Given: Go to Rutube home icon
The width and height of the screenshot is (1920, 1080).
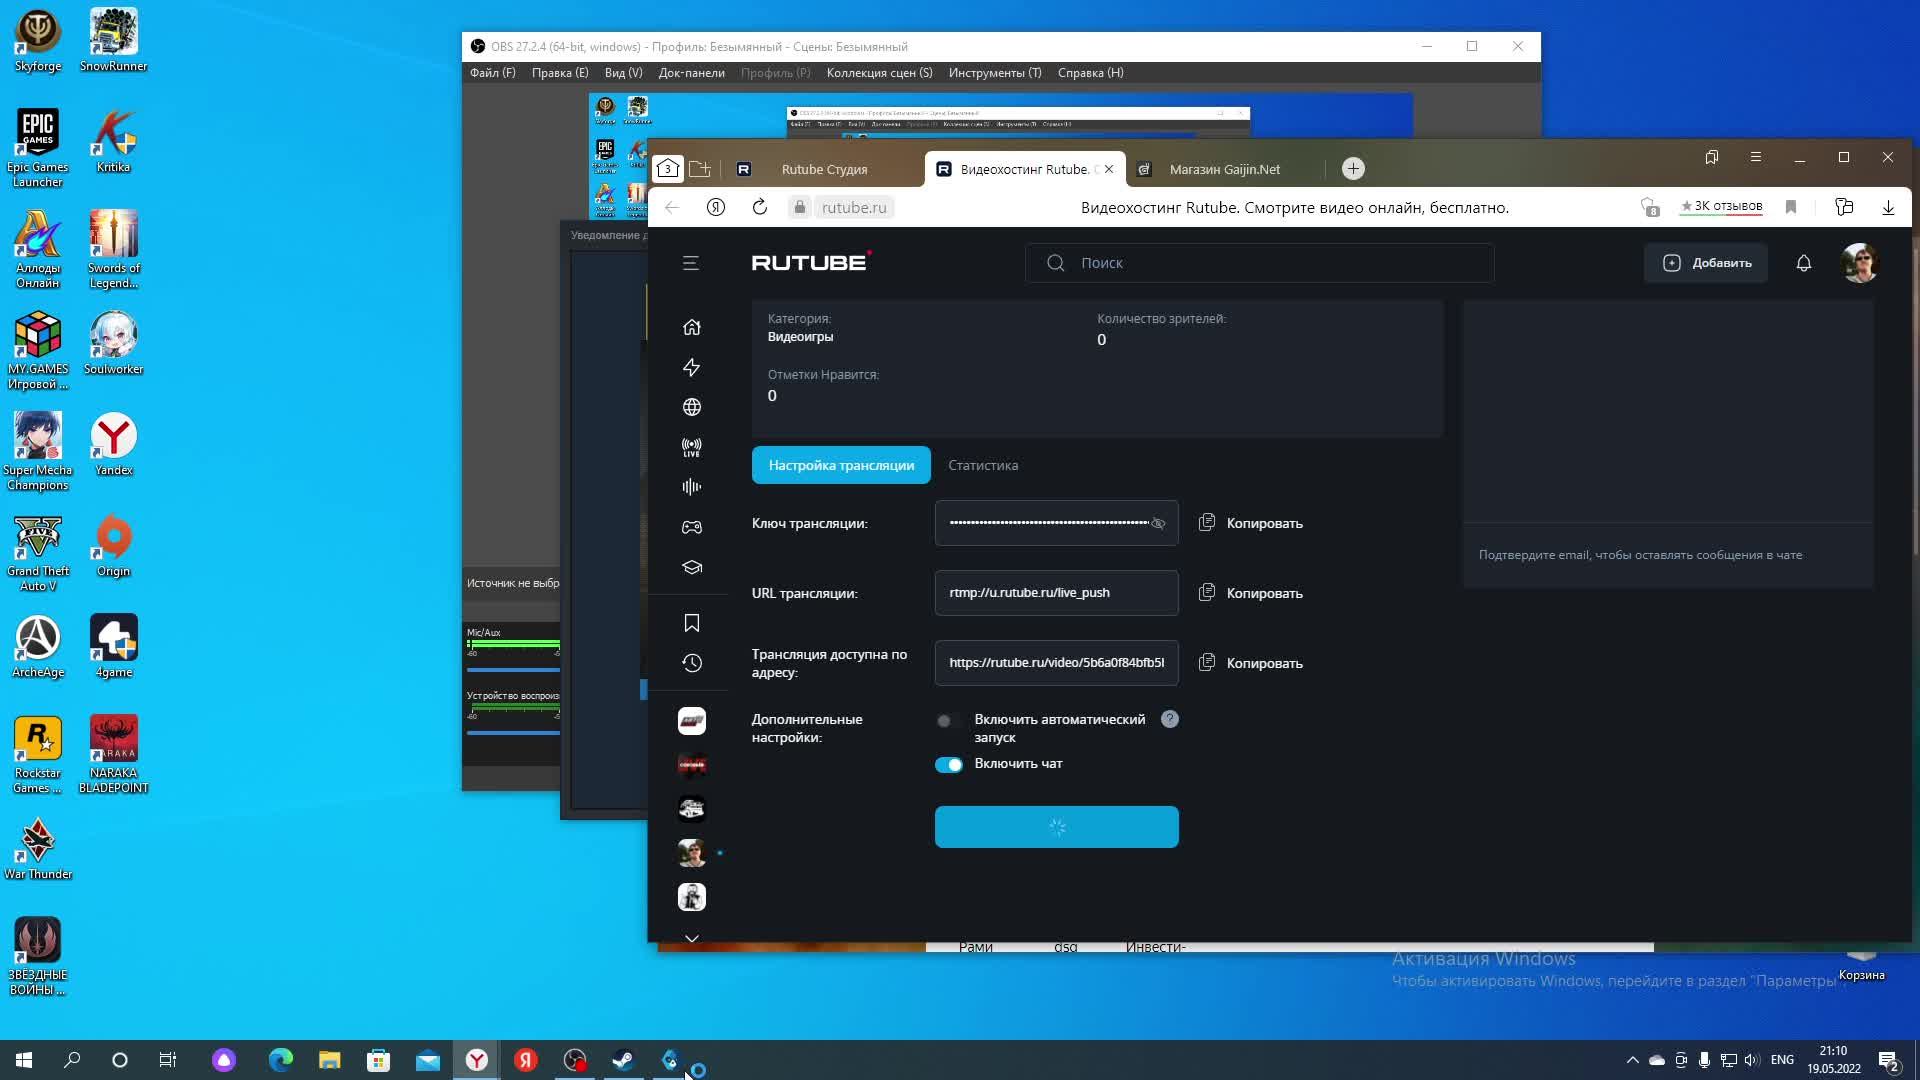Looking at the screenshot, I should (691, 327).
